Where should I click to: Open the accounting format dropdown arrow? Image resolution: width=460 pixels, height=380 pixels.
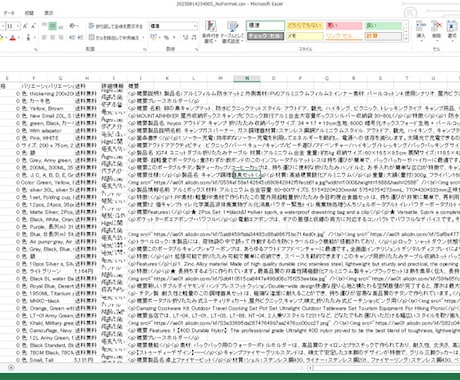(159, 38)
